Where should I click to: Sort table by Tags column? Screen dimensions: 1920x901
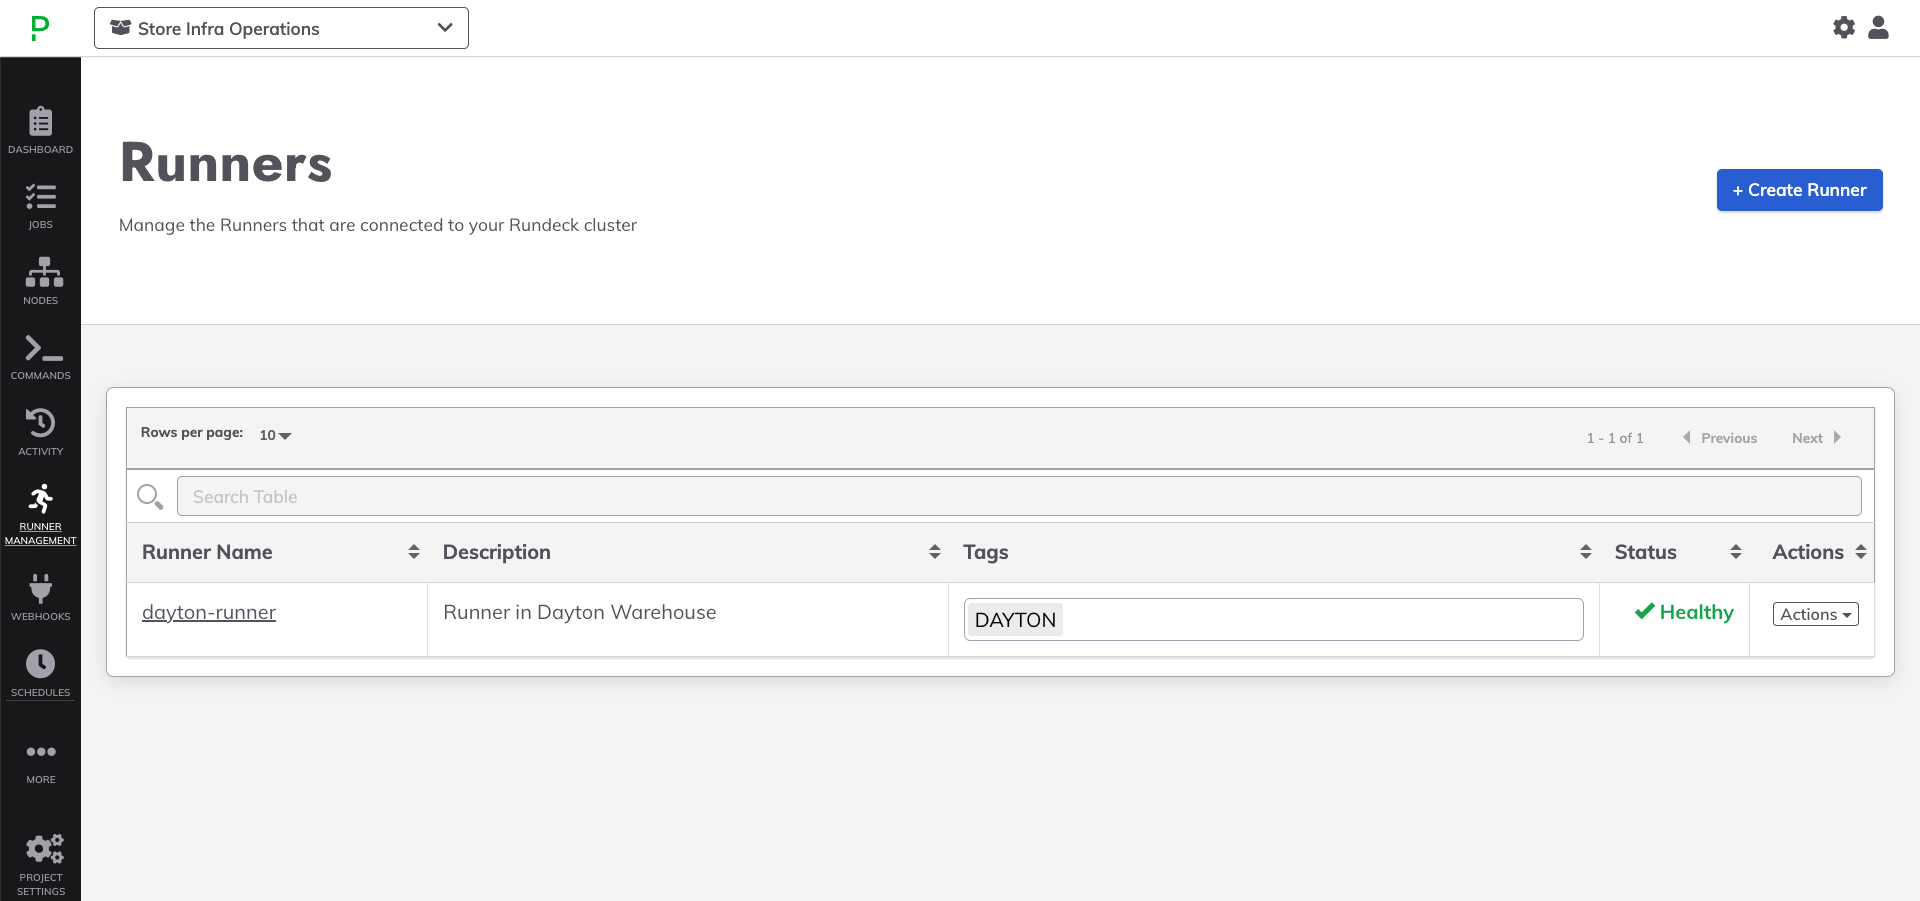coord(1586,552)
